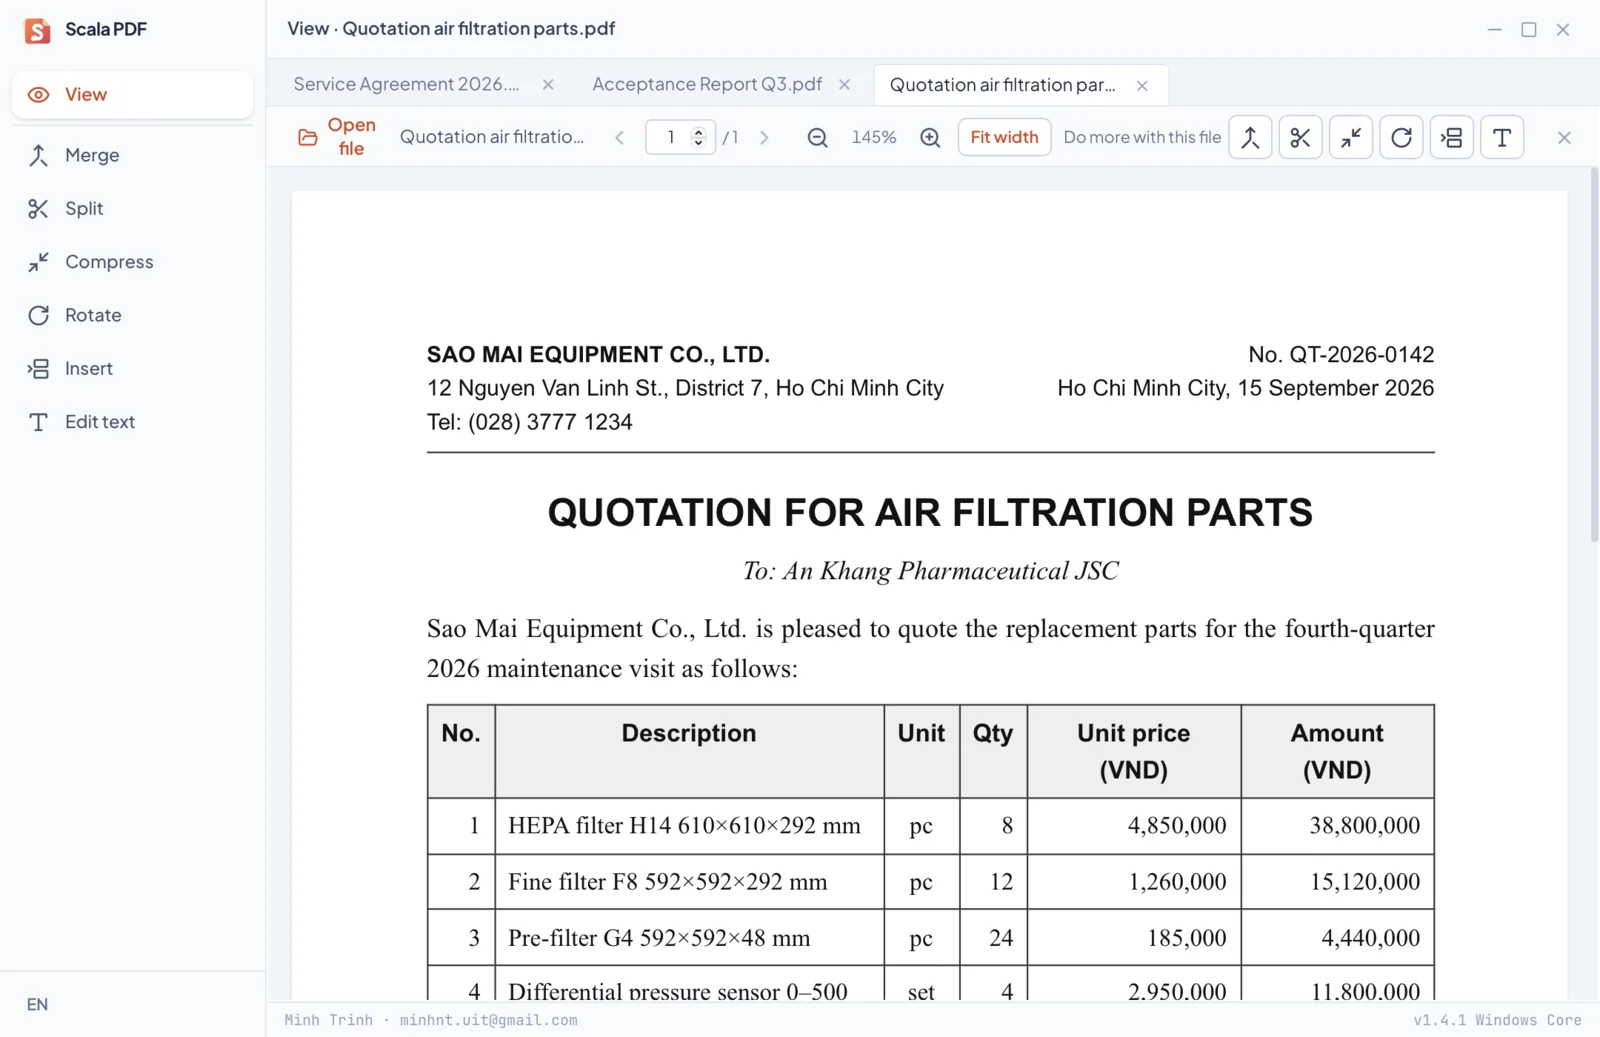Click the 15 September 2026 date line
Viewport: 1600px width, 1037px height.
tap(1245, 388)
